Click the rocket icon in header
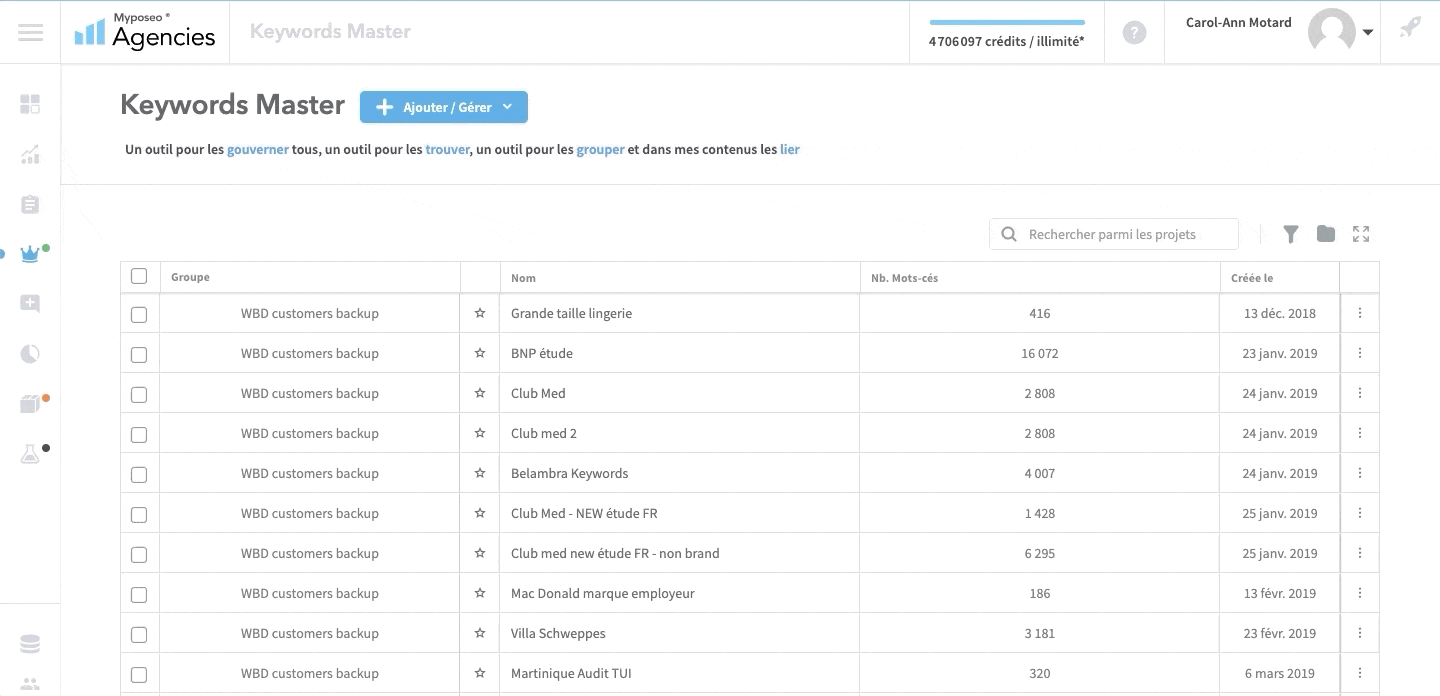1440x696 pixels. pos(1410,28)
